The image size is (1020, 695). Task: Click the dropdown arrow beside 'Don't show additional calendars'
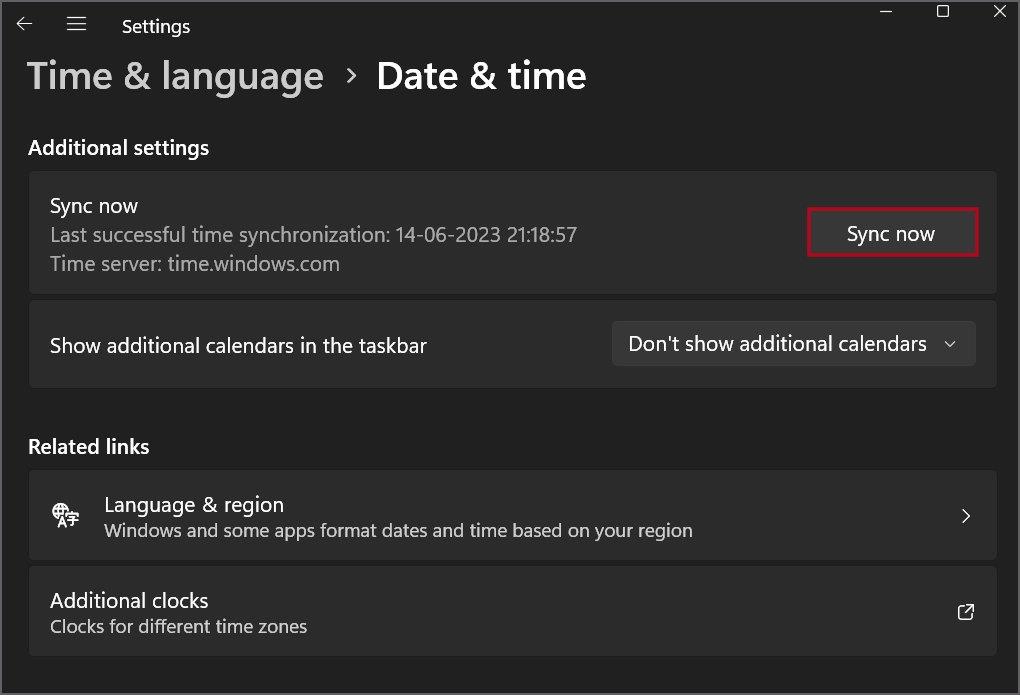(x=950, y=344)
